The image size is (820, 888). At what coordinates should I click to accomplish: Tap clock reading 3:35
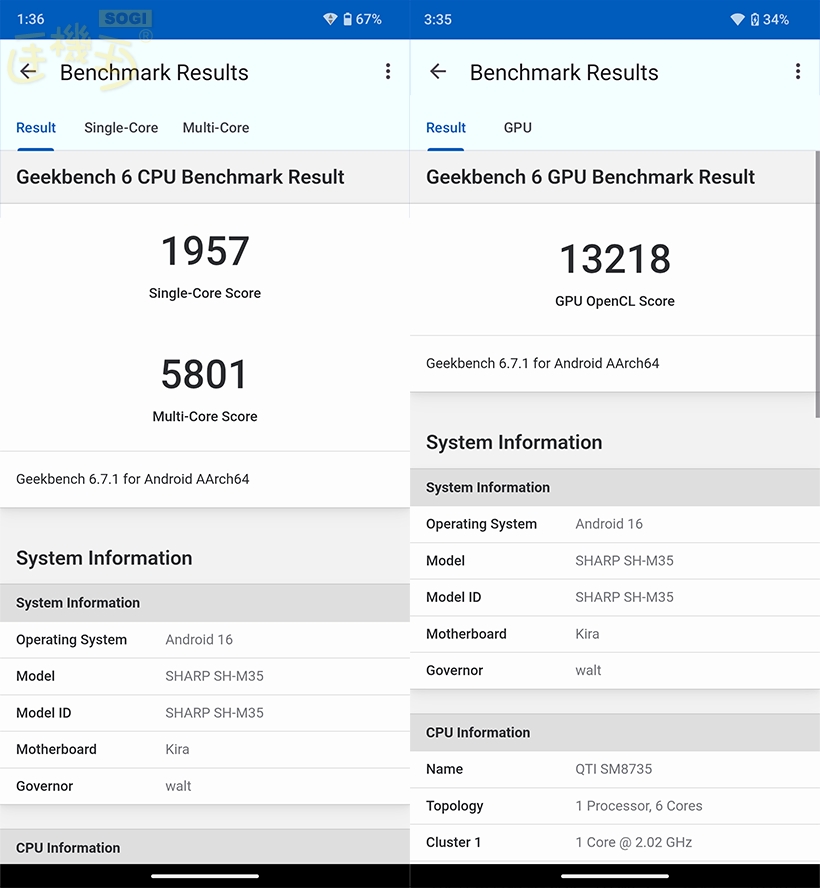(x=438, y=19)
